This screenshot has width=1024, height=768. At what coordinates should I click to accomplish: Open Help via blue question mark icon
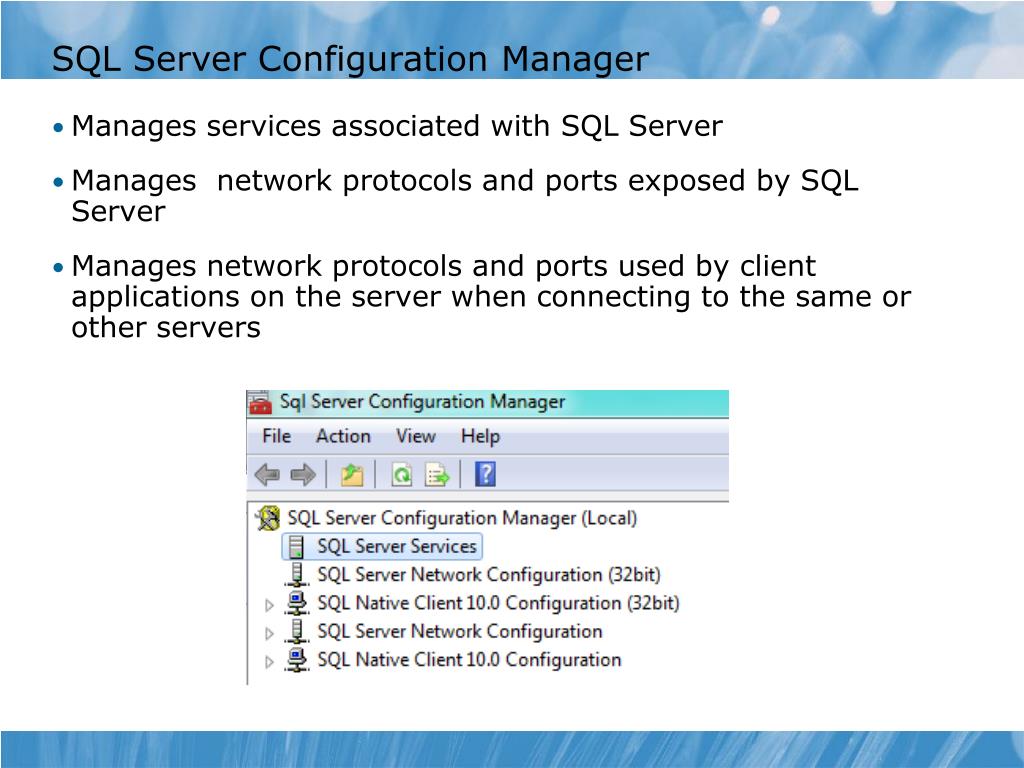[x=485, y=474]
